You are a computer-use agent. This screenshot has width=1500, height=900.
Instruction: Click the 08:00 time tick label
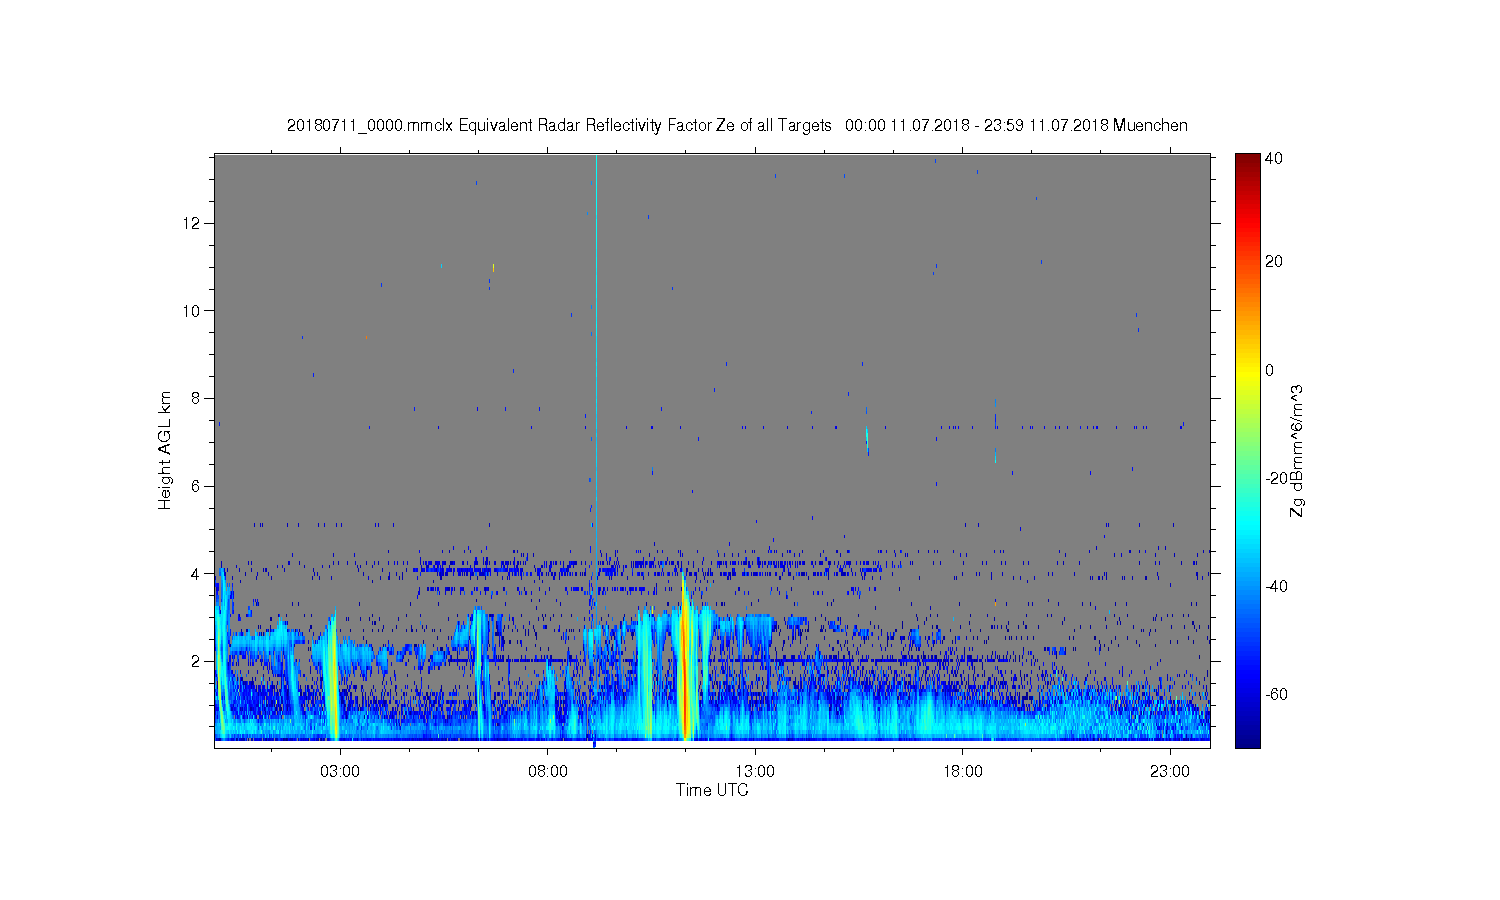(x=548, y=772)
